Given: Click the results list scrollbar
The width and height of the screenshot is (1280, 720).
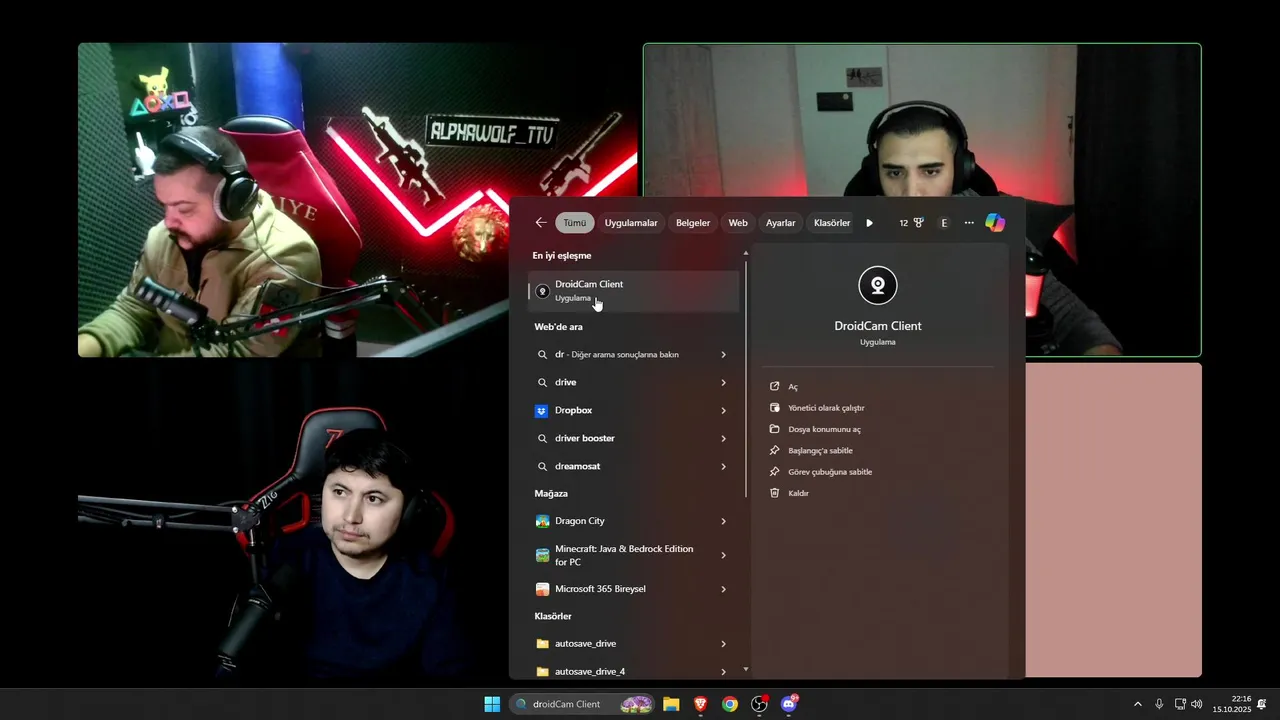Looking at the screenshot, I should pos(746,380).
